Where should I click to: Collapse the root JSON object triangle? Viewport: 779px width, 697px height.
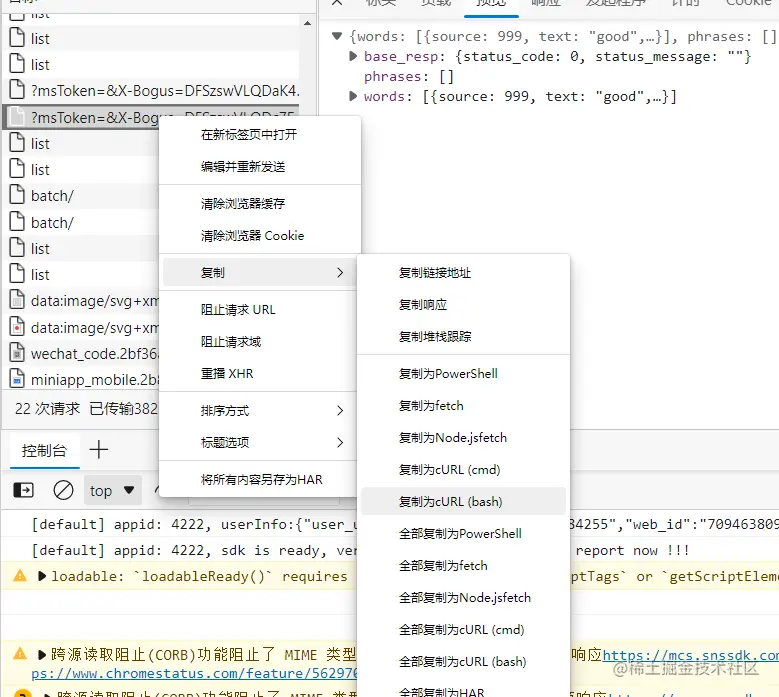coord(337,36)
